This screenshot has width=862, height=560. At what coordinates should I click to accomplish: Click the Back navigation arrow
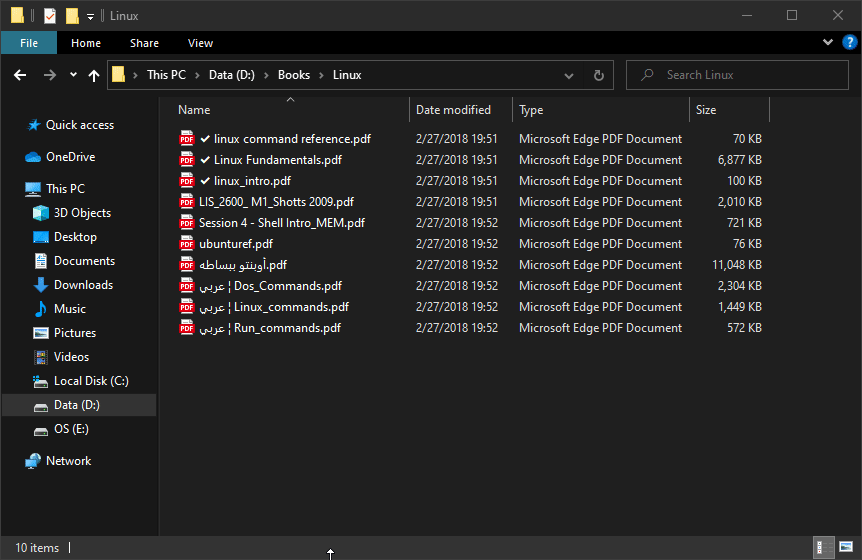tap(20, 75)
